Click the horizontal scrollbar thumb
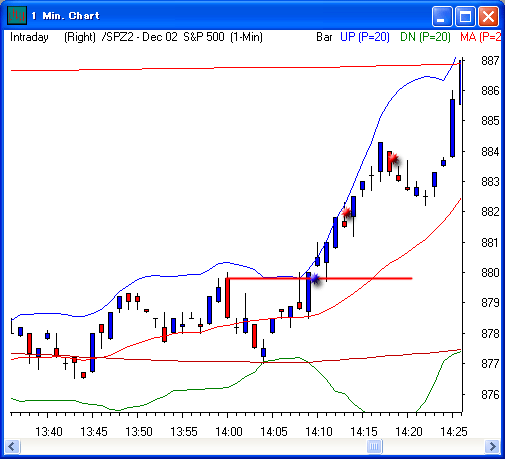This screenshot has width=505, height=459. point(374,446)
